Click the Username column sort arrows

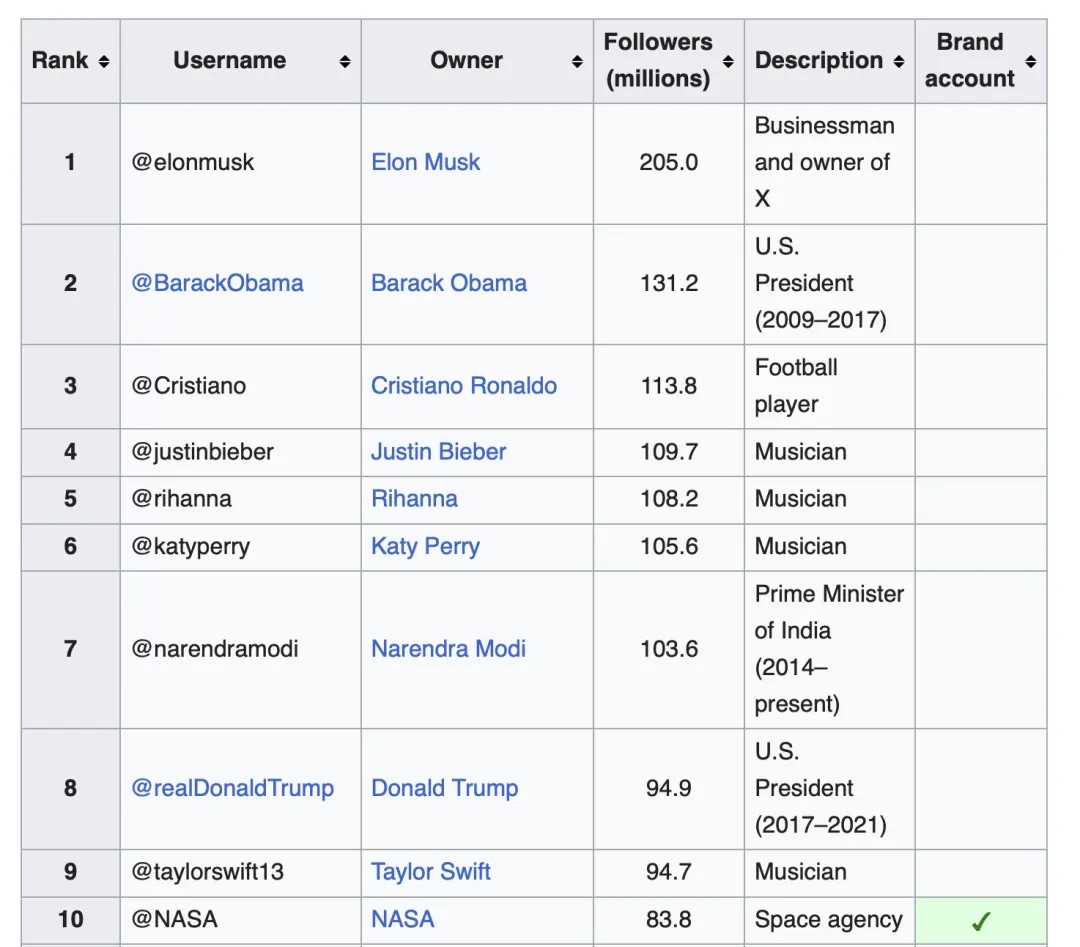345,62
